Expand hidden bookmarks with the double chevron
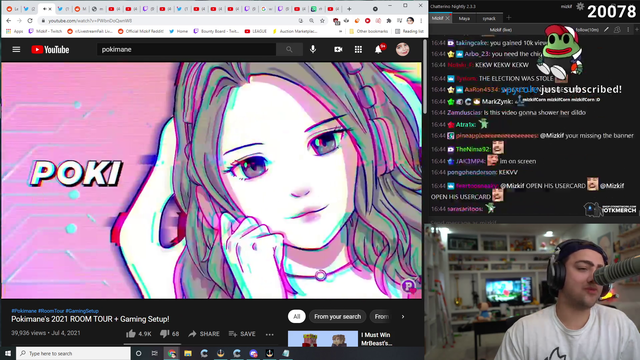 pyautogui.click(x=340, y=31)
